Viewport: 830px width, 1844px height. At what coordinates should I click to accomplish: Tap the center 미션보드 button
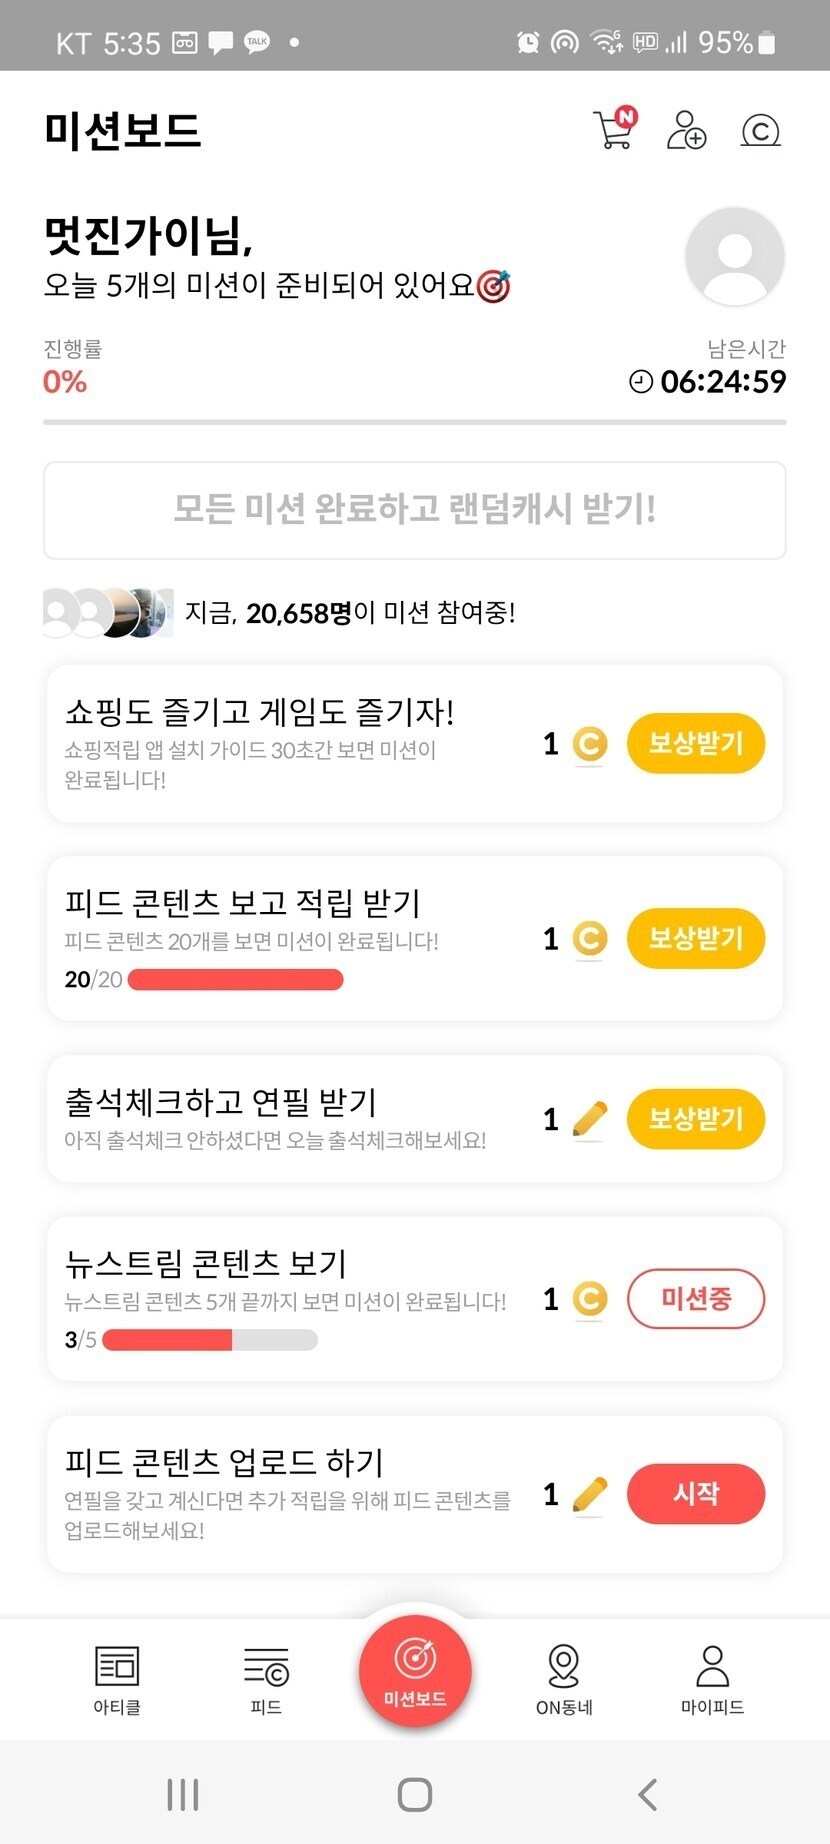click(415, 1670)
